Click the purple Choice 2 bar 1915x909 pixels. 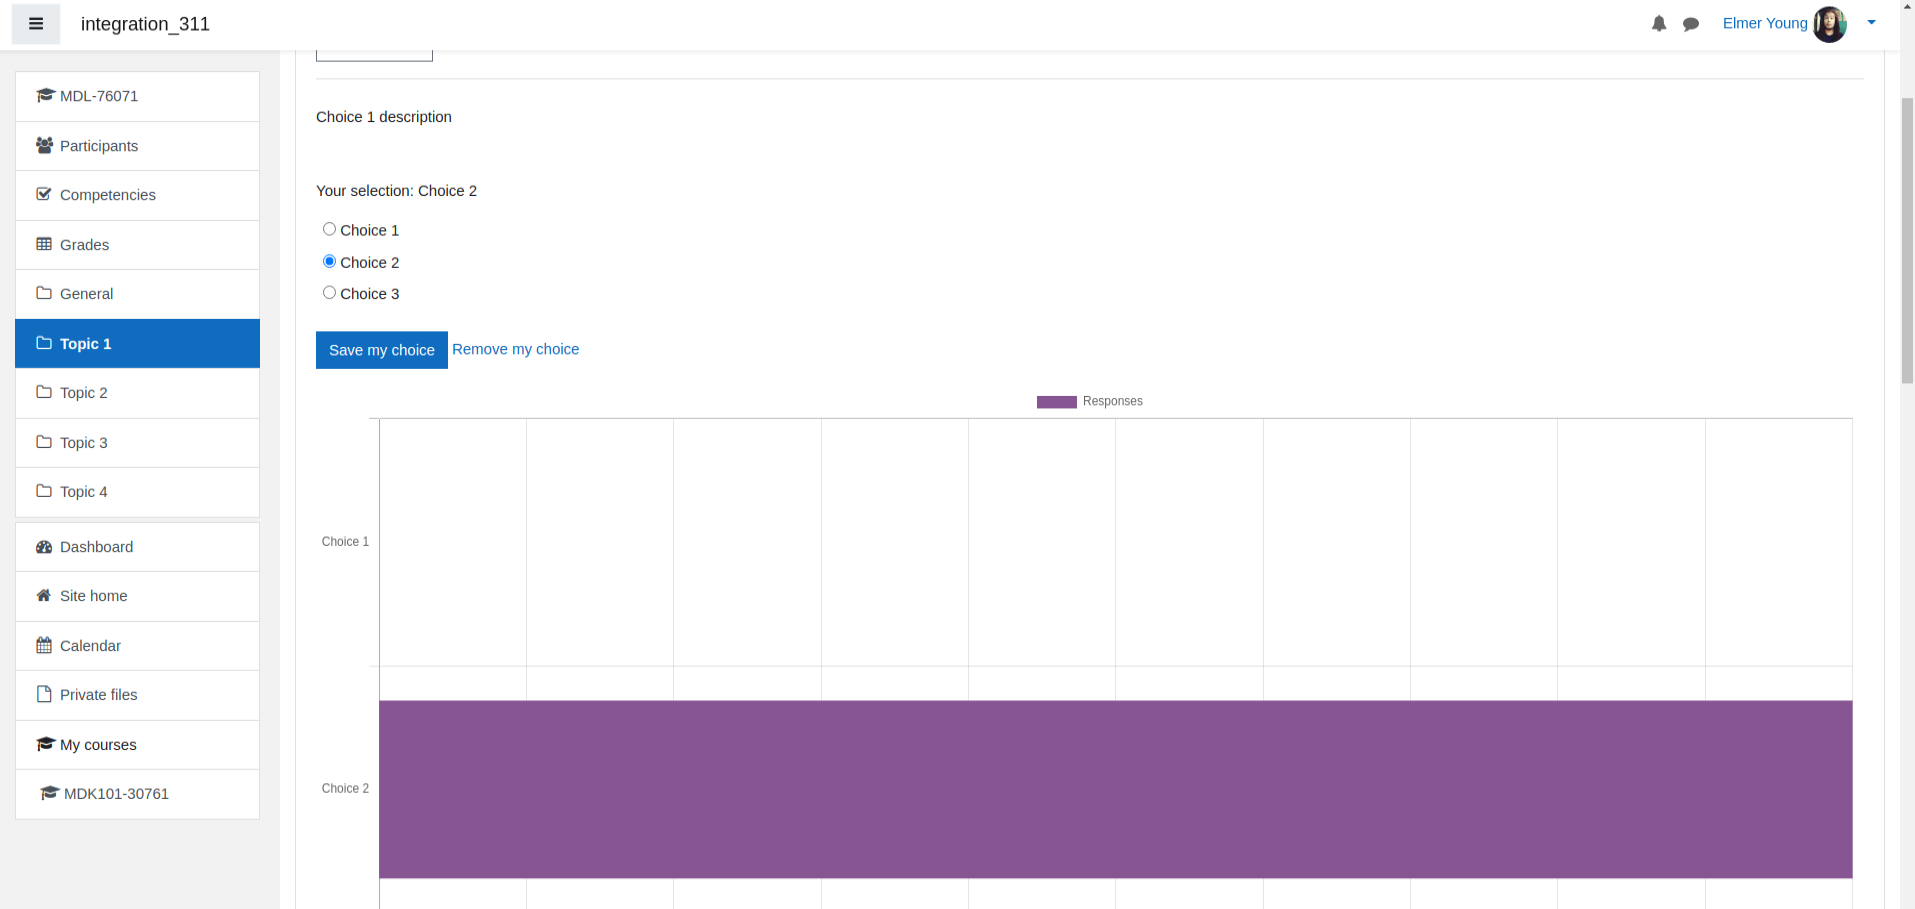pyautogui.click(x=1116, y=789)
